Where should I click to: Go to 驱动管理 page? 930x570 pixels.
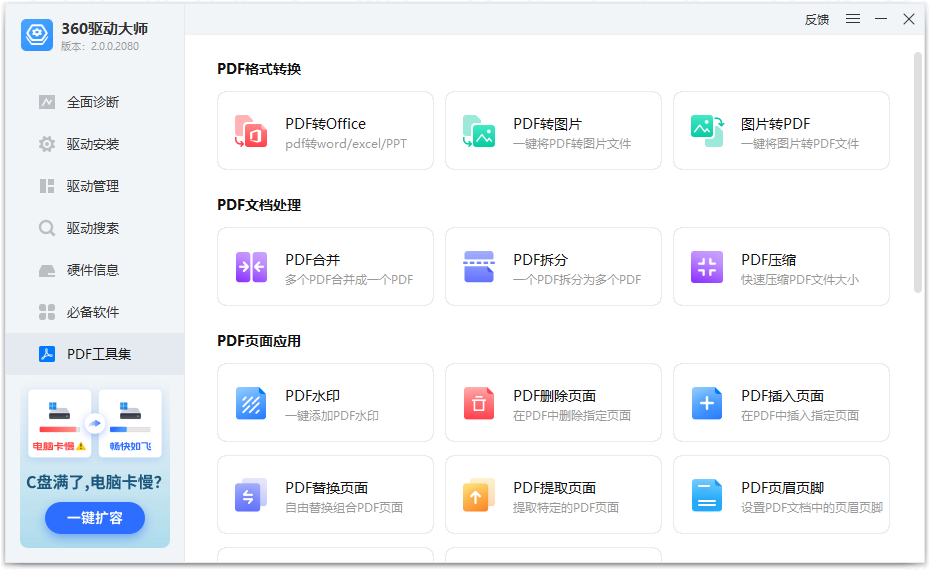click(x=95, y=186)
